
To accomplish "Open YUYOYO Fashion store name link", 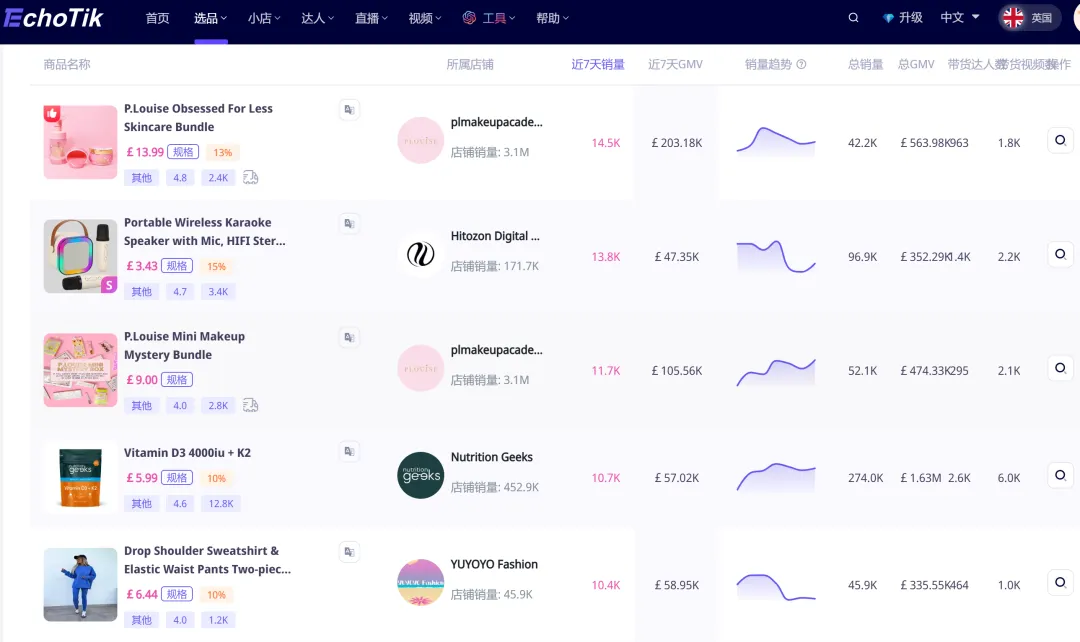I will tap(494, 564).
